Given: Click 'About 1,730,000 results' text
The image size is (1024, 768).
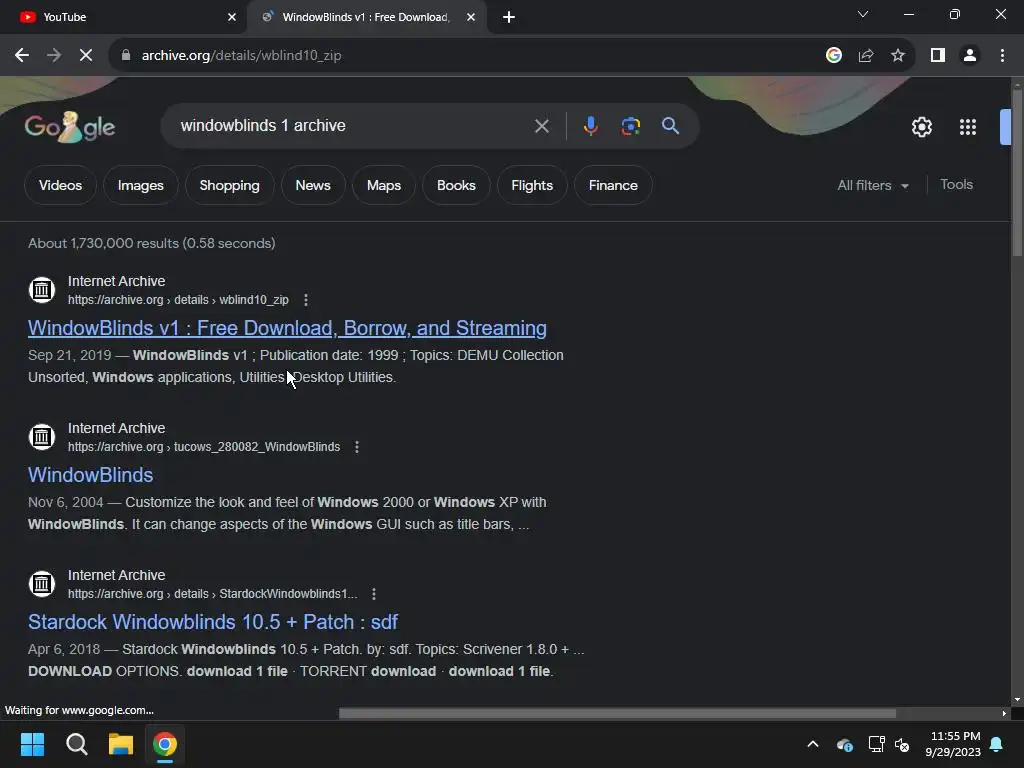Looking at the screenshot, I should 104,243.
